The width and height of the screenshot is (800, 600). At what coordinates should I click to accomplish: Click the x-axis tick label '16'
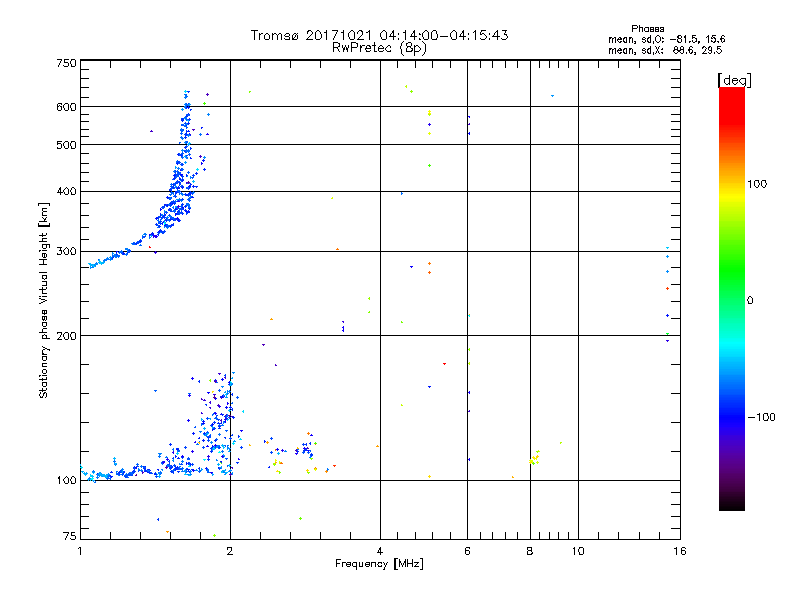[x=680, y=551]
